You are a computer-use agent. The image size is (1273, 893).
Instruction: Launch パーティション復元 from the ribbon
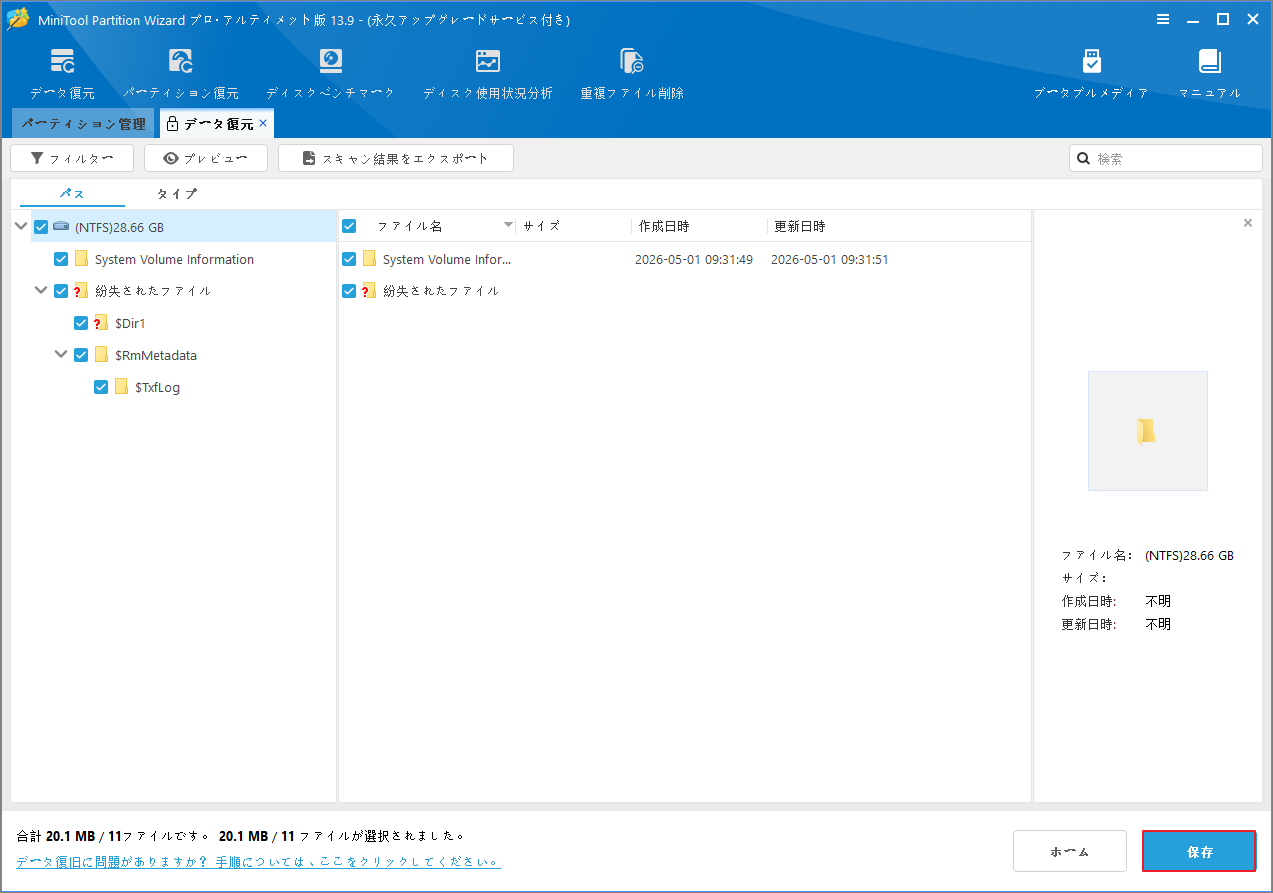point(181,74)
